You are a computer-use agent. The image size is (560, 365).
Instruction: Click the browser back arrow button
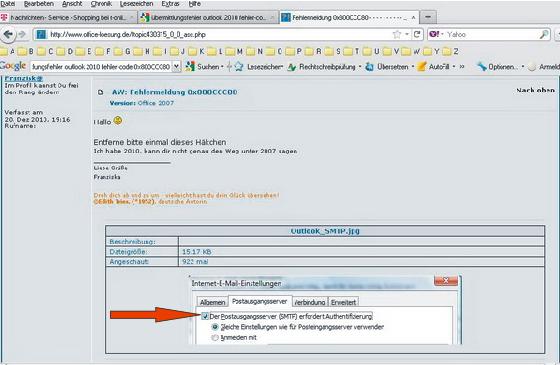[x=8, y=34]
